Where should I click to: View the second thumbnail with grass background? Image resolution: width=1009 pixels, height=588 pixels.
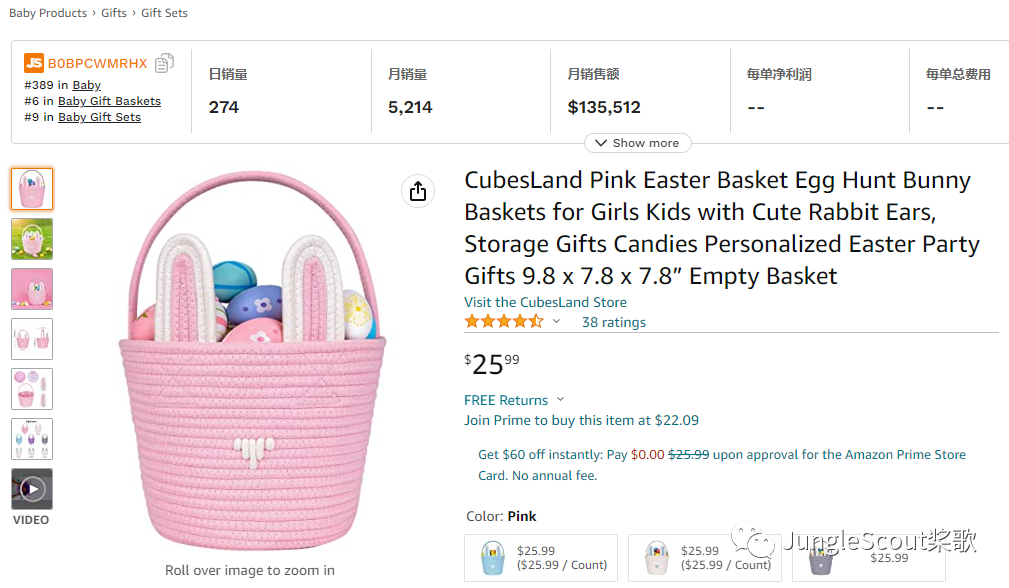(x=32, y=239)
